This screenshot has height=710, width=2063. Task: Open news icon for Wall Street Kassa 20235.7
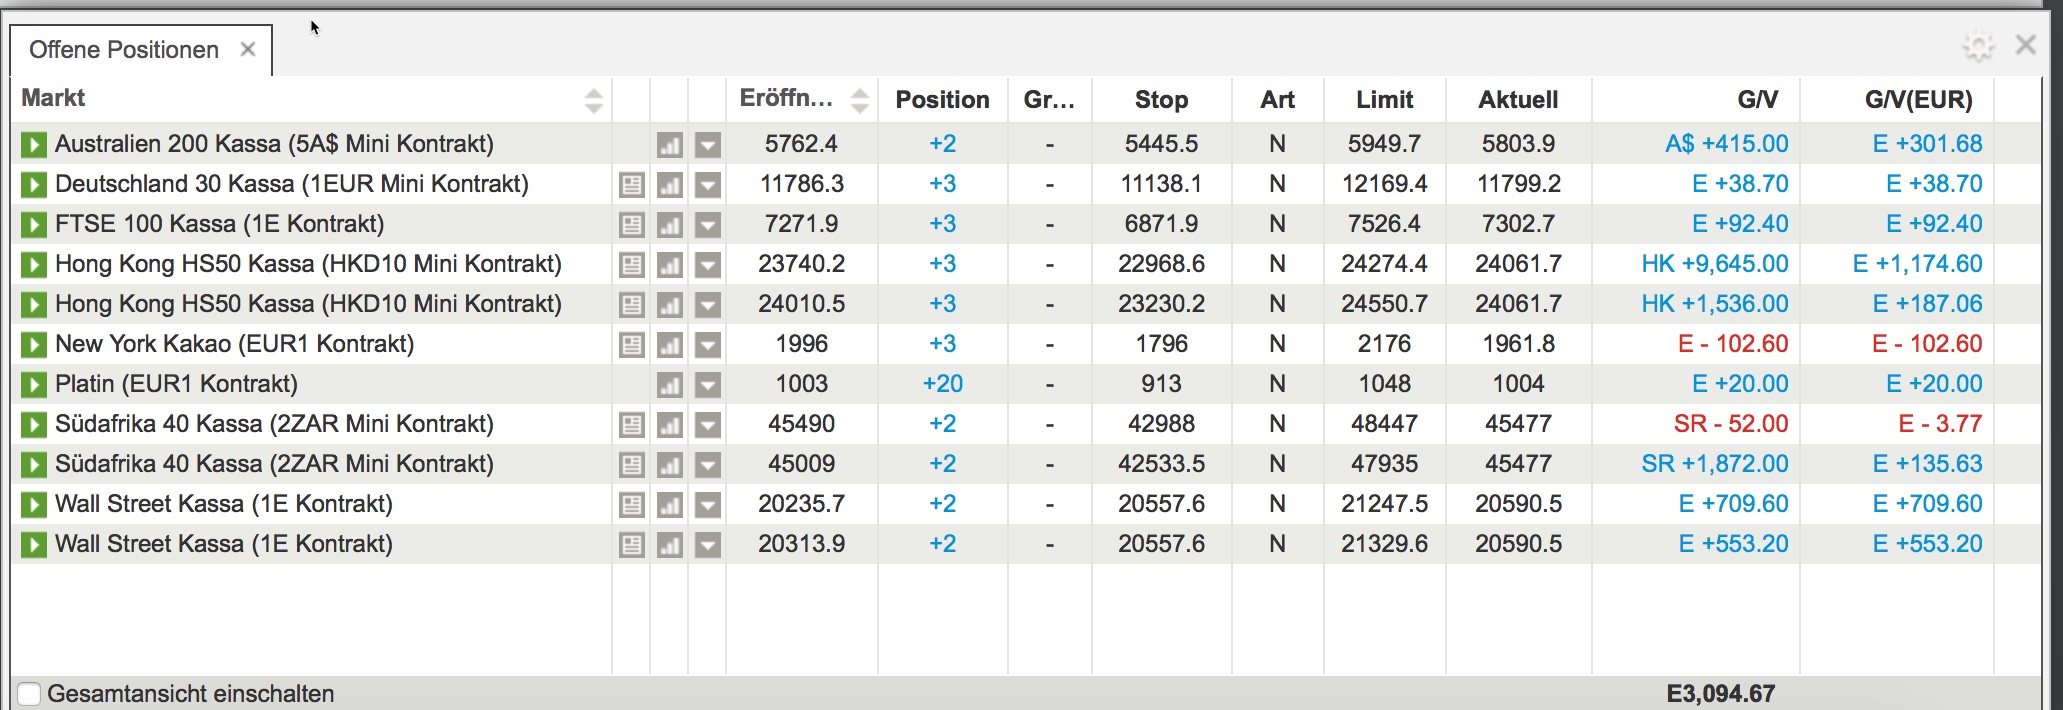click(x=631, y=505)
